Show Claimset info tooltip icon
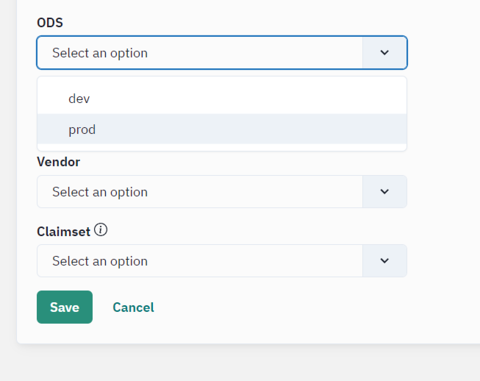The image size is (480, 381). (x=101, y=230)
